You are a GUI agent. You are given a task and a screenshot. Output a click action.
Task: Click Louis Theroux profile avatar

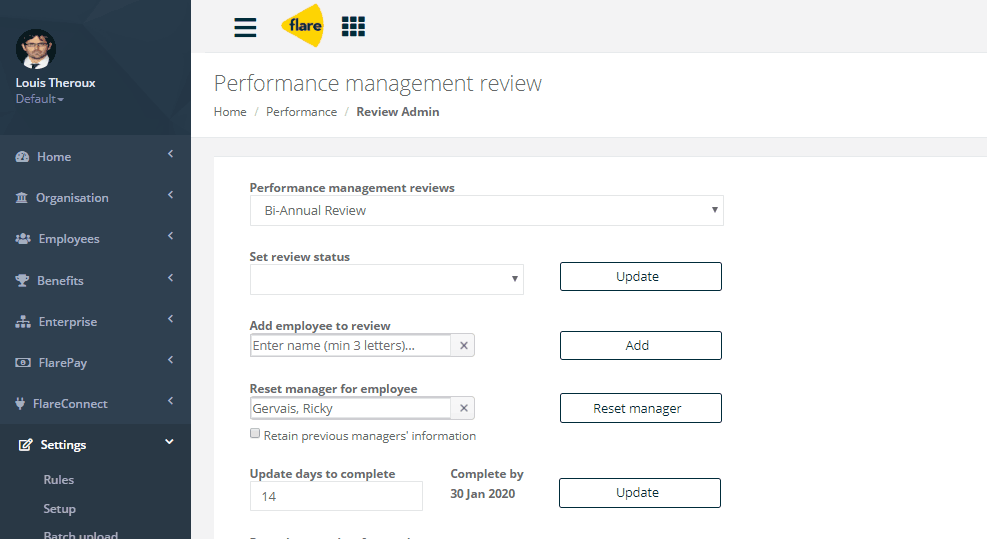click(36, 49)
